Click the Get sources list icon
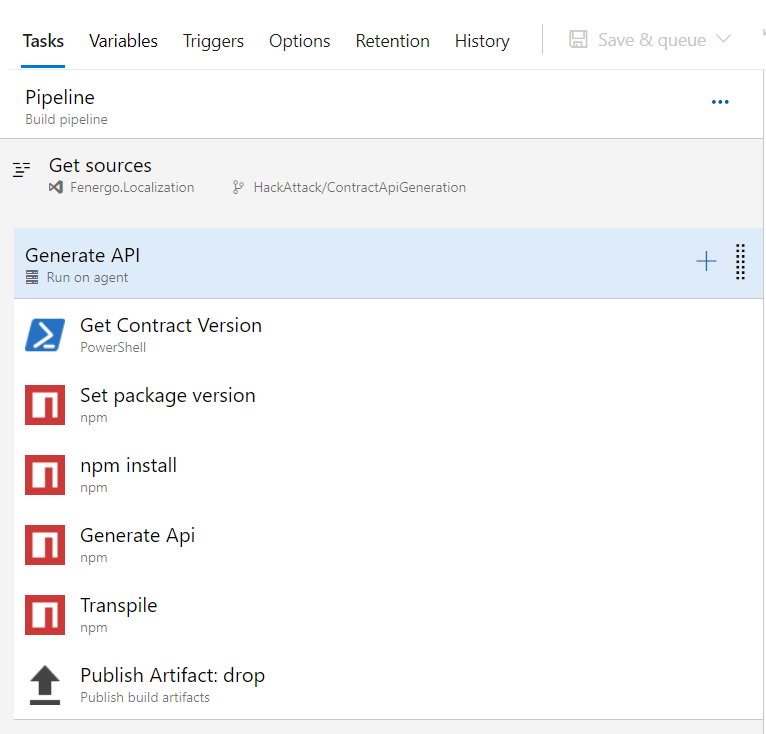The width and height of the screenshot is (766, 734). click(x=22, y=170)
